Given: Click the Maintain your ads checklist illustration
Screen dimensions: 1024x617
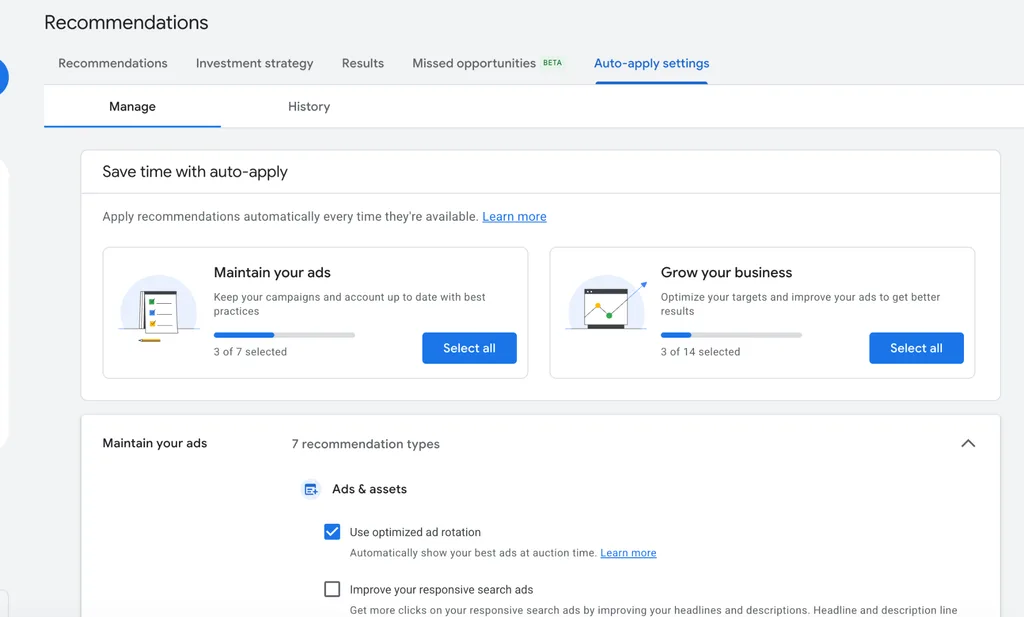Looking at the screenshot, I should (x=159, y=309).
